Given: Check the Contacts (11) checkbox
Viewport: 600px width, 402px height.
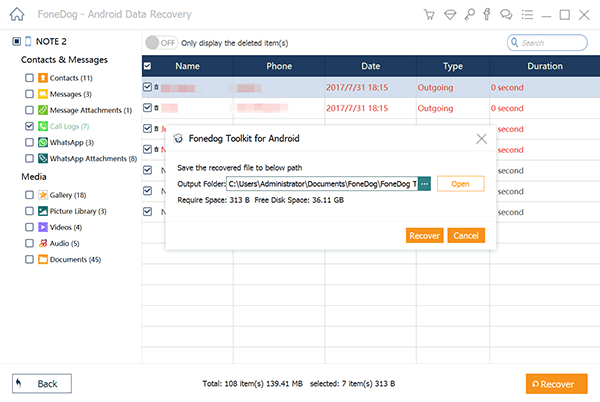Looking at the screenshot, I should (x=29, y=78).
